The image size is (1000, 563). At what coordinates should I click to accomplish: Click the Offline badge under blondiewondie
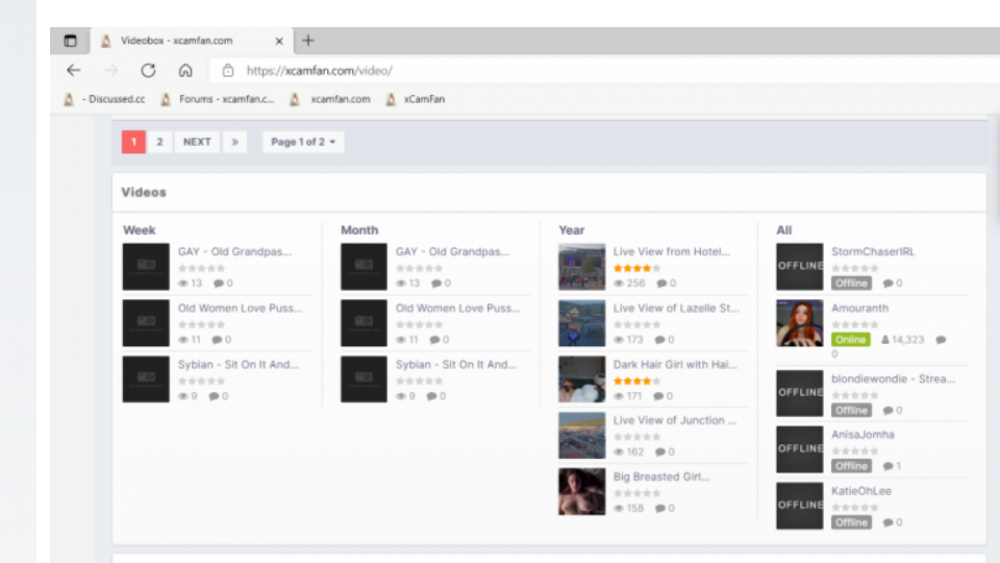851,411
